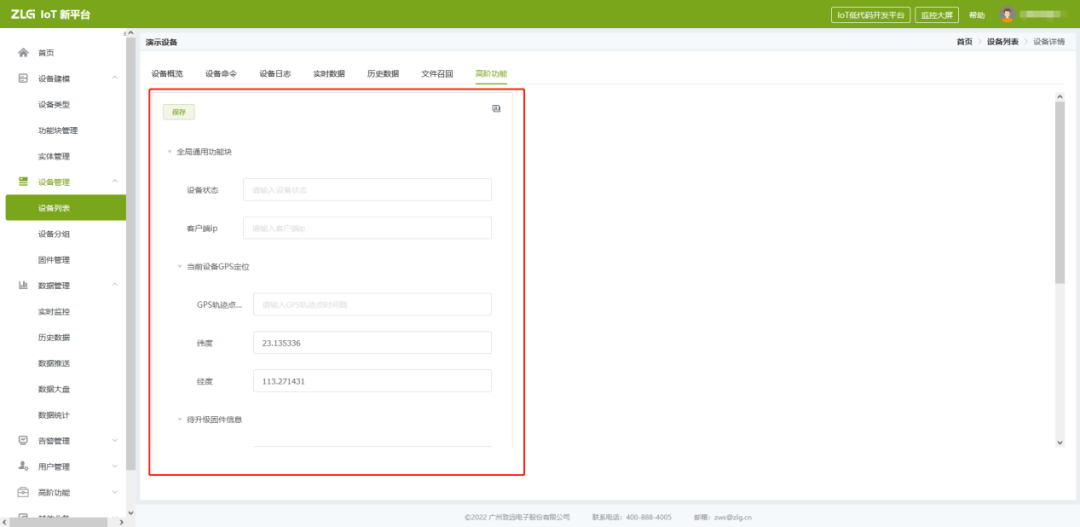Click the 邮箱 zws@zlg.cn footer text

(723, 517)
